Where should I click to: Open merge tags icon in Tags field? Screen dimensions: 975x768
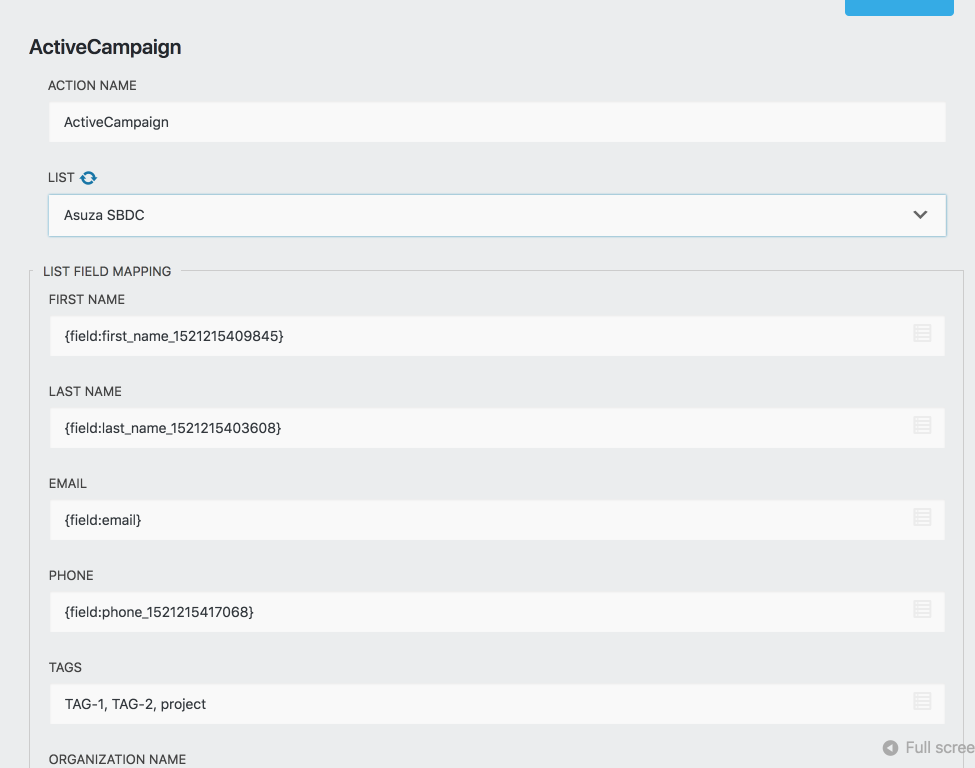[922, 701]
